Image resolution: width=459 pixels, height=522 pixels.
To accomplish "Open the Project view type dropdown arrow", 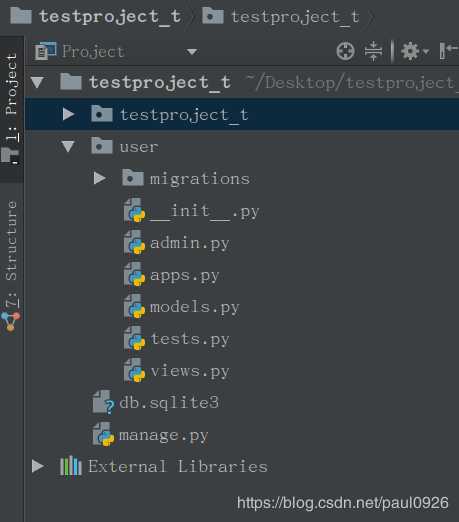I will [x=192, y=52].
